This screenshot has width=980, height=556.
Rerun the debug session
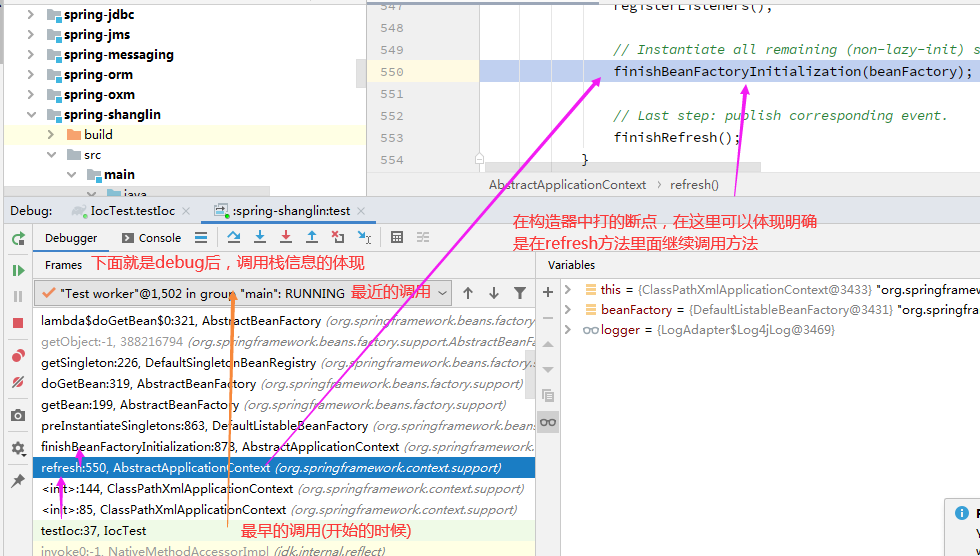coord(18,238)
